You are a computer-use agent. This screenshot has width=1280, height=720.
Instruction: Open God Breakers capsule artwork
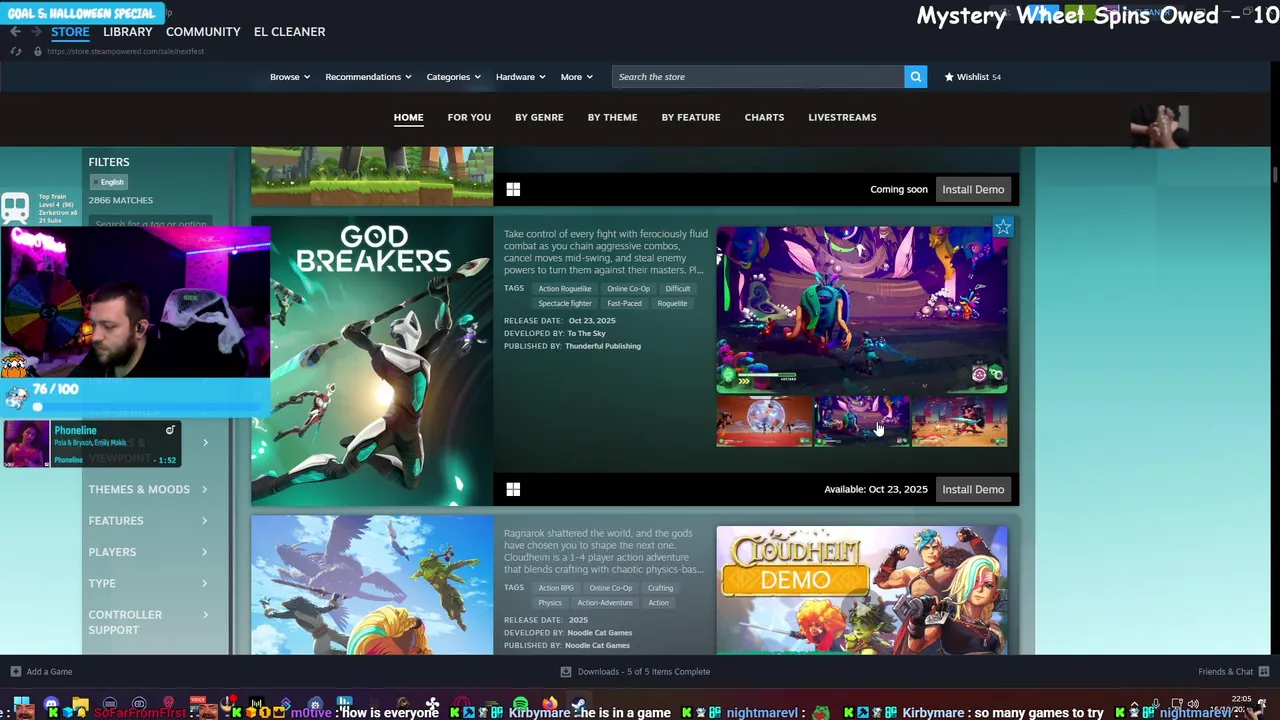point(372,361)
